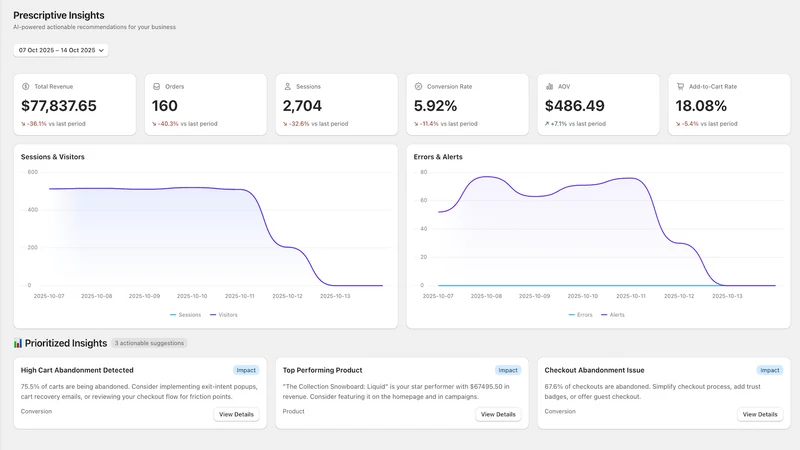Toggle Alerts series in chart legend
The width and height of the screenshot is (800, 450).
612,315
